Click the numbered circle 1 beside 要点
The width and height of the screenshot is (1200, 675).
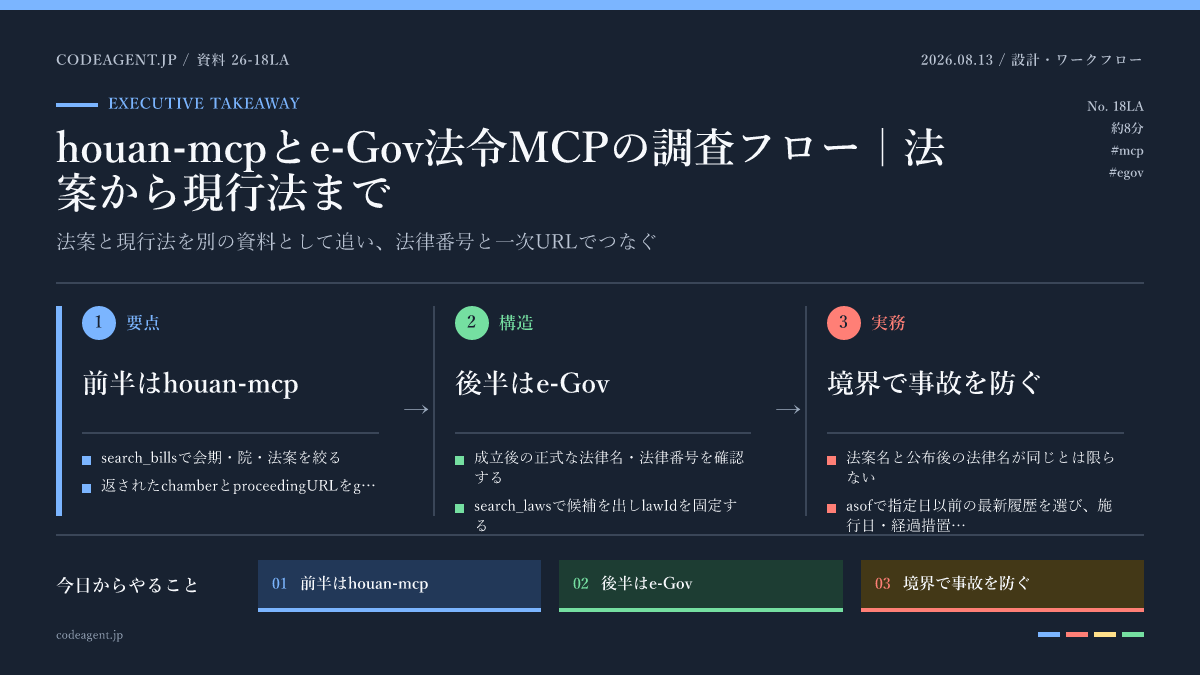coord(99,323)
